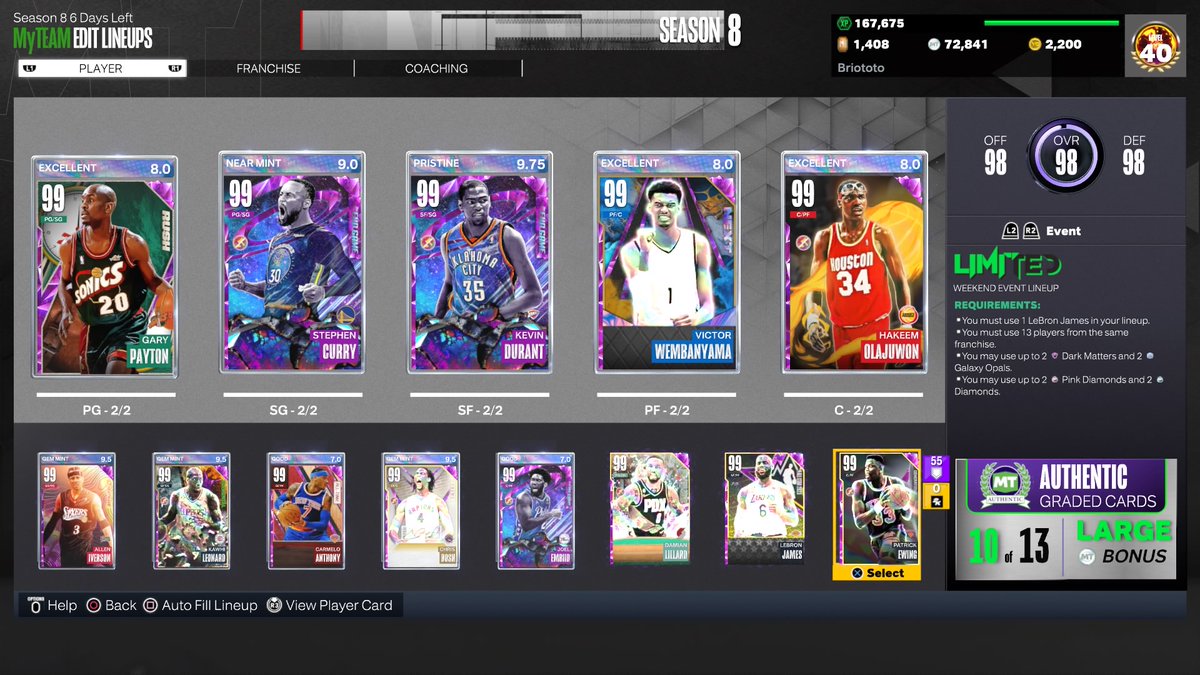Click the Level 40 milestone badge
1200x675 pixels.
pos(1156,44)
